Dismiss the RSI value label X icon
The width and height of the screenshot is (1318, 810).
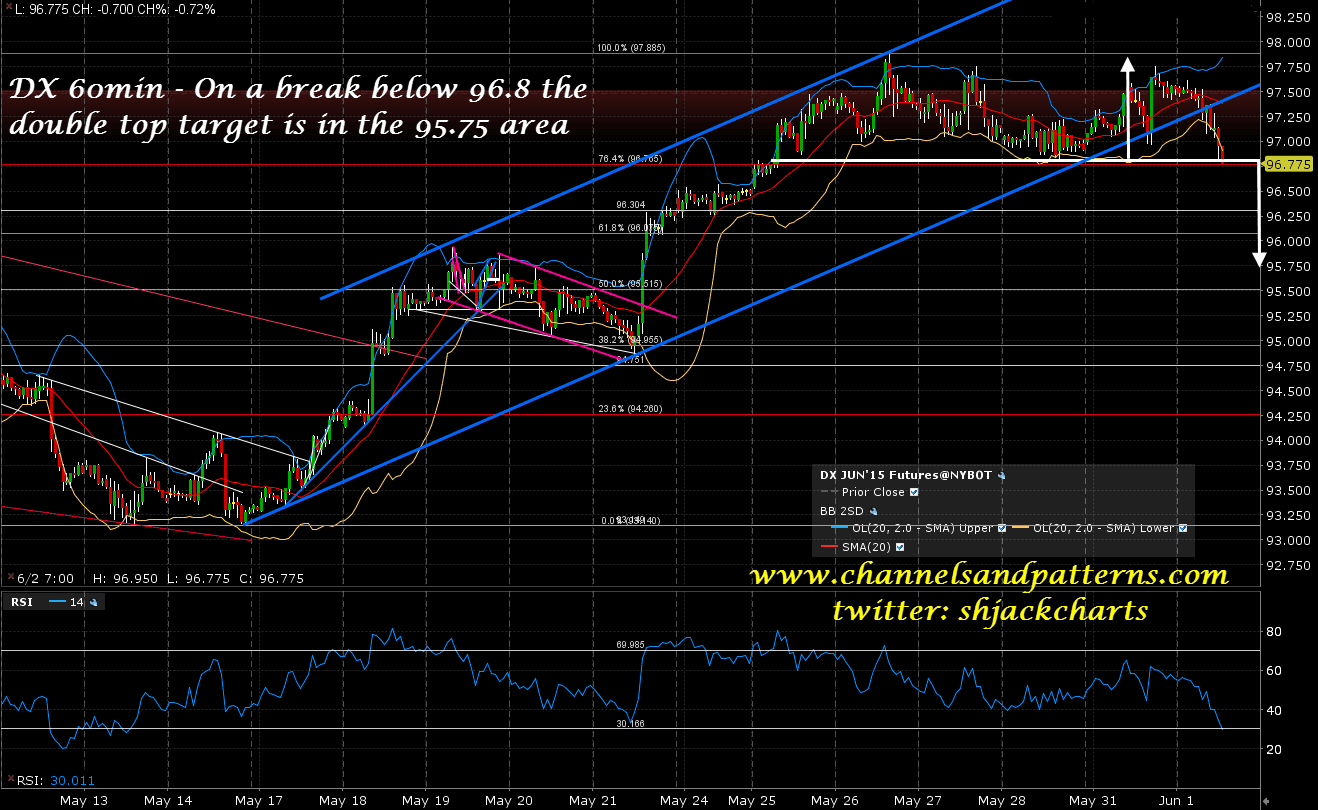click(11, 780)
